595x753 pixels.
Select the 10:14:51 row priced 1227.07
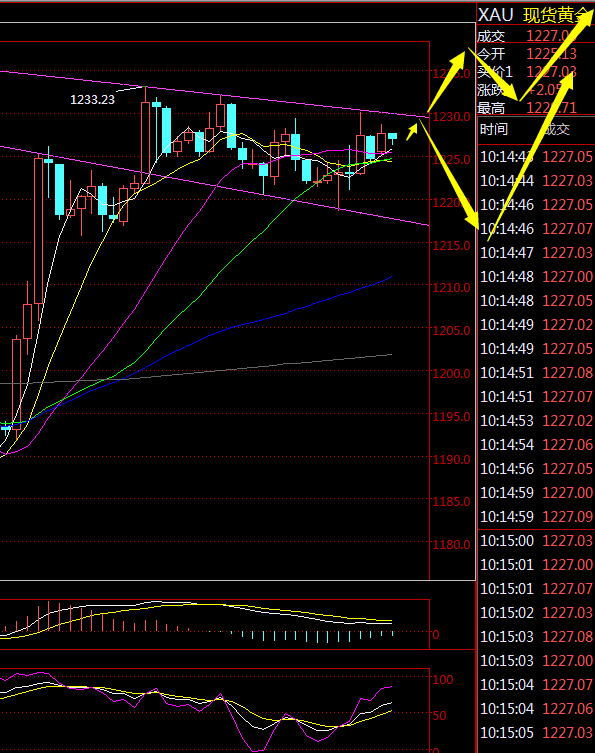click(x=536, y=397)
